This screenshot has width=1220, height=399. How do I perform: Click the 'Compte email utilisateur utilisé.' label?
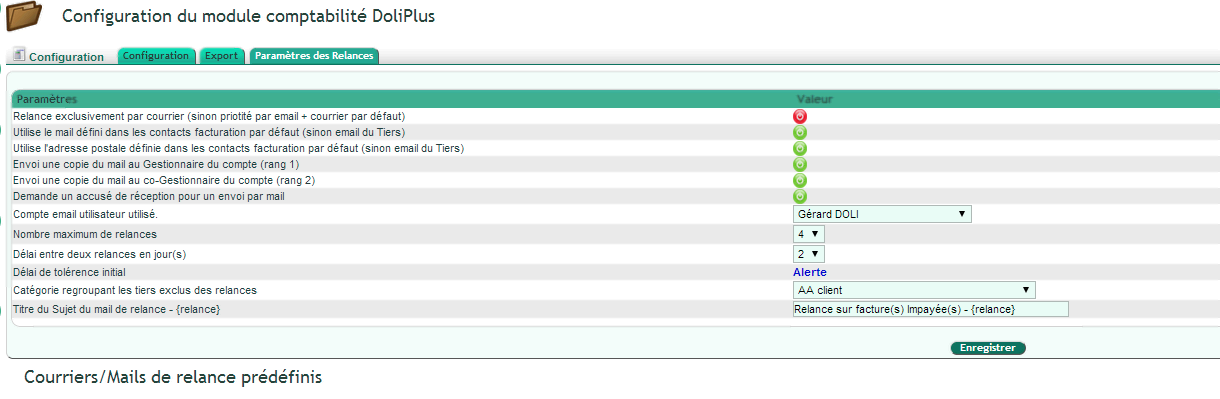point(85,214)
